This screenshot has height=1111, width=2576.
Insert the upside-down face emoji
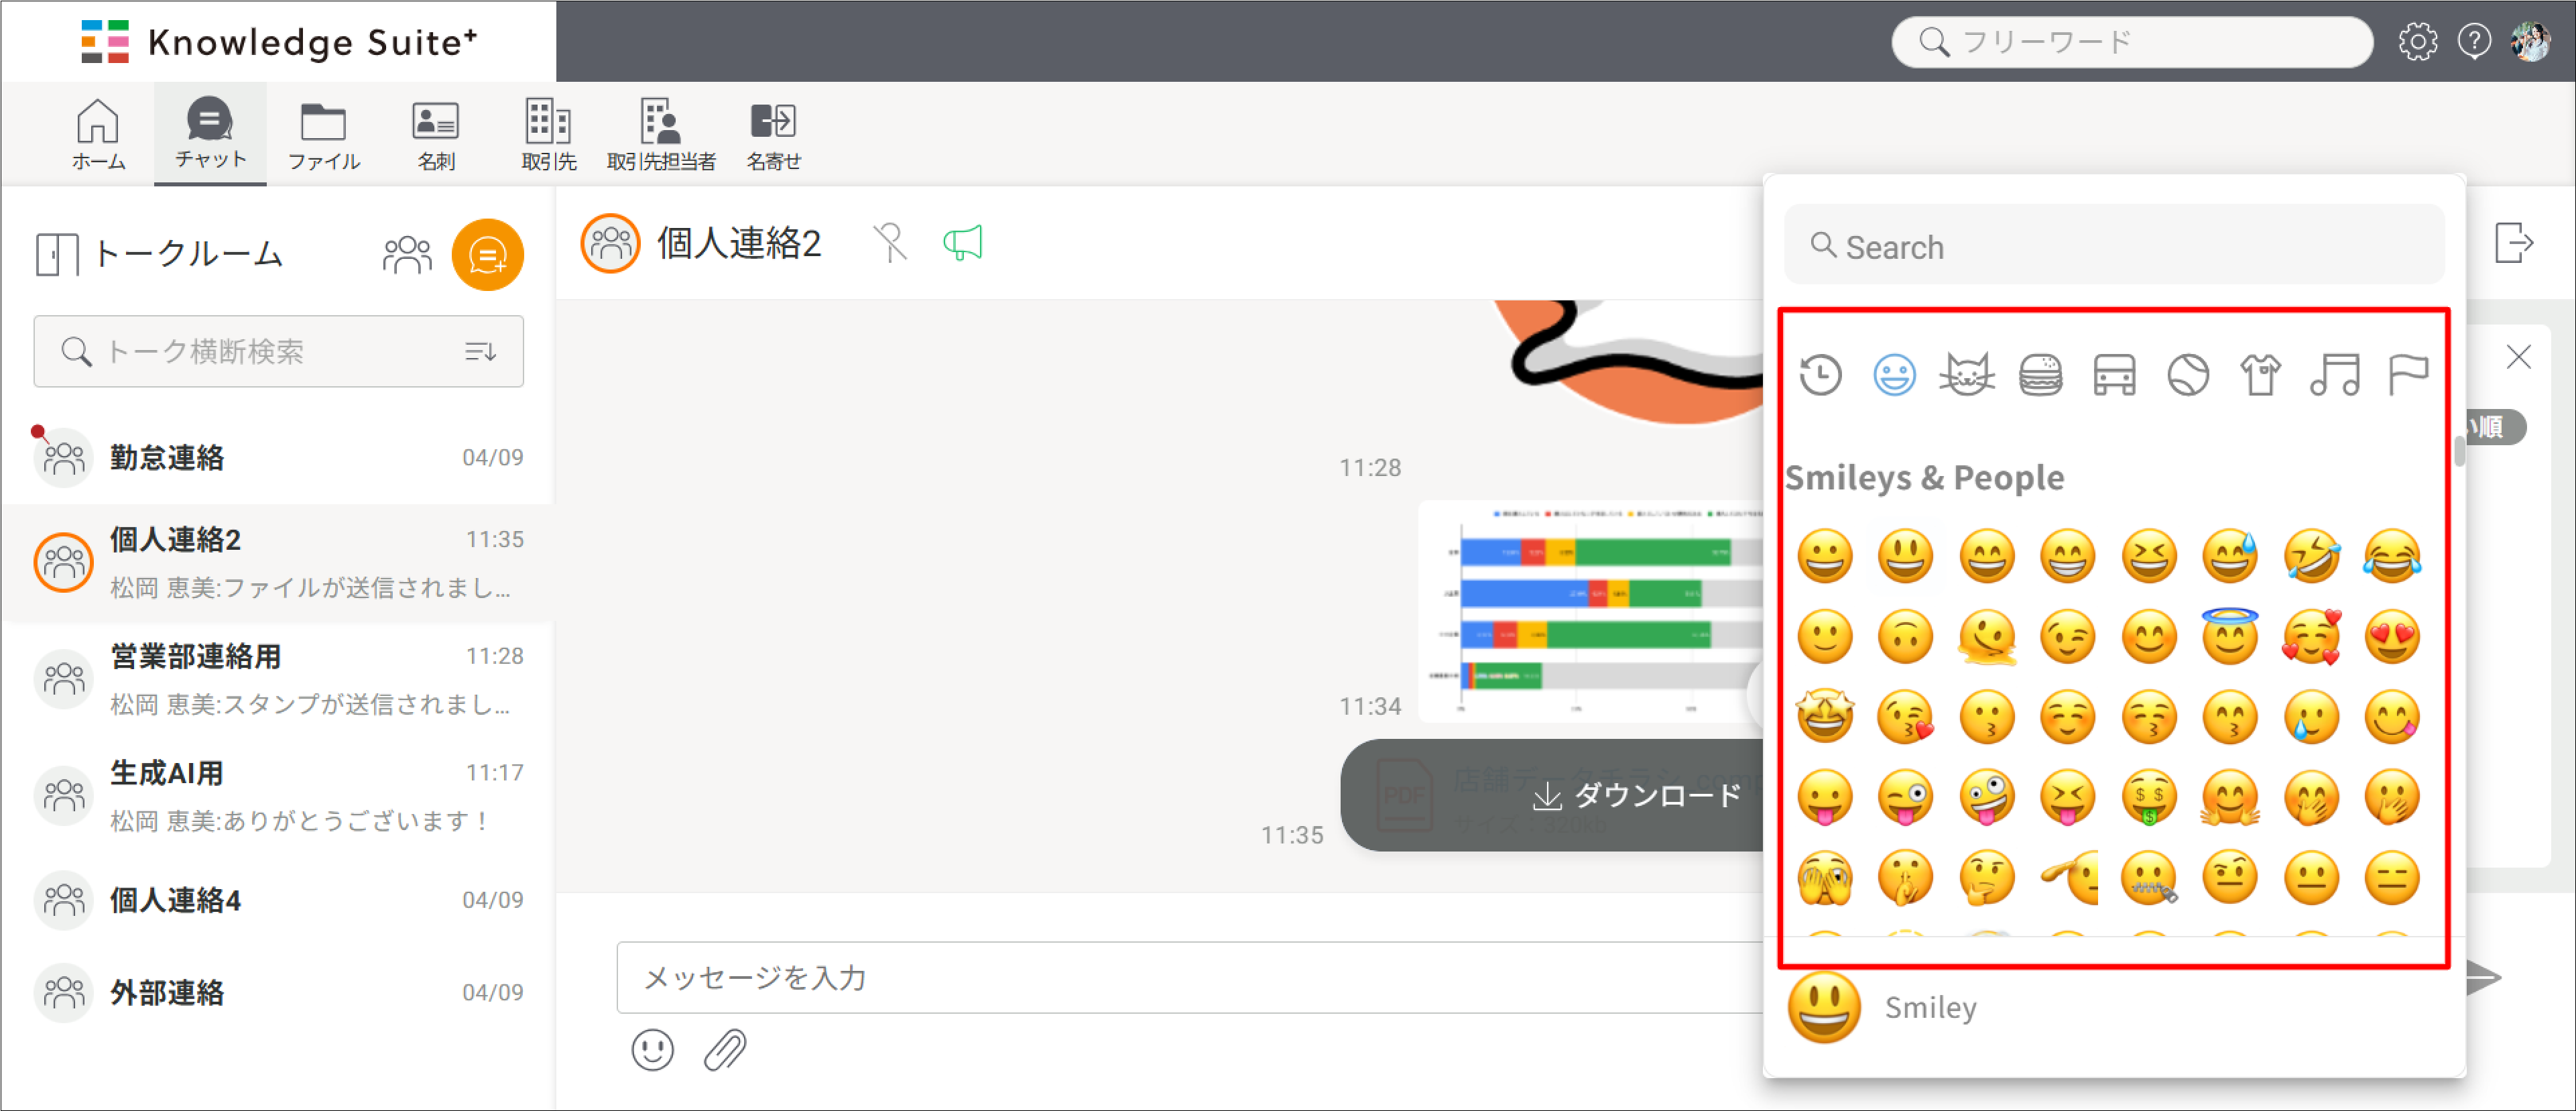[1906, 637]
